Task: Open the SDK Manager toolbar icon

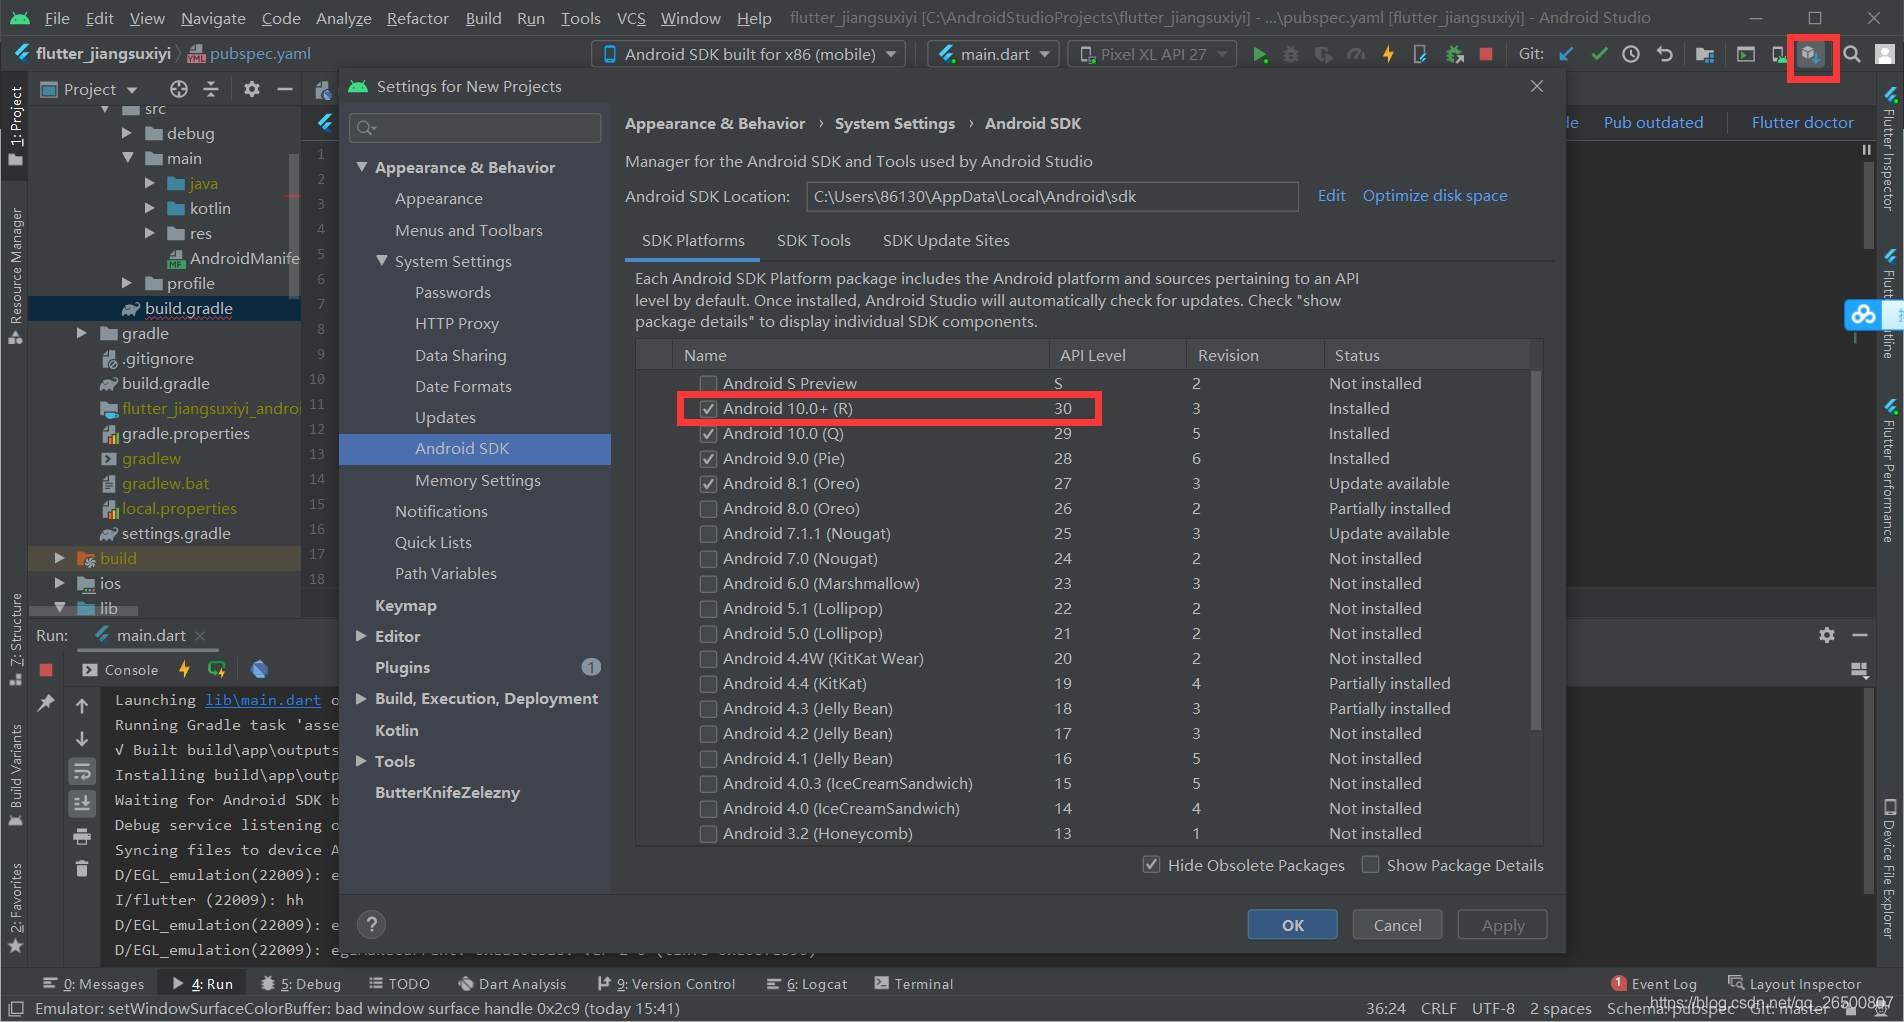Action: pos(1813,55)
